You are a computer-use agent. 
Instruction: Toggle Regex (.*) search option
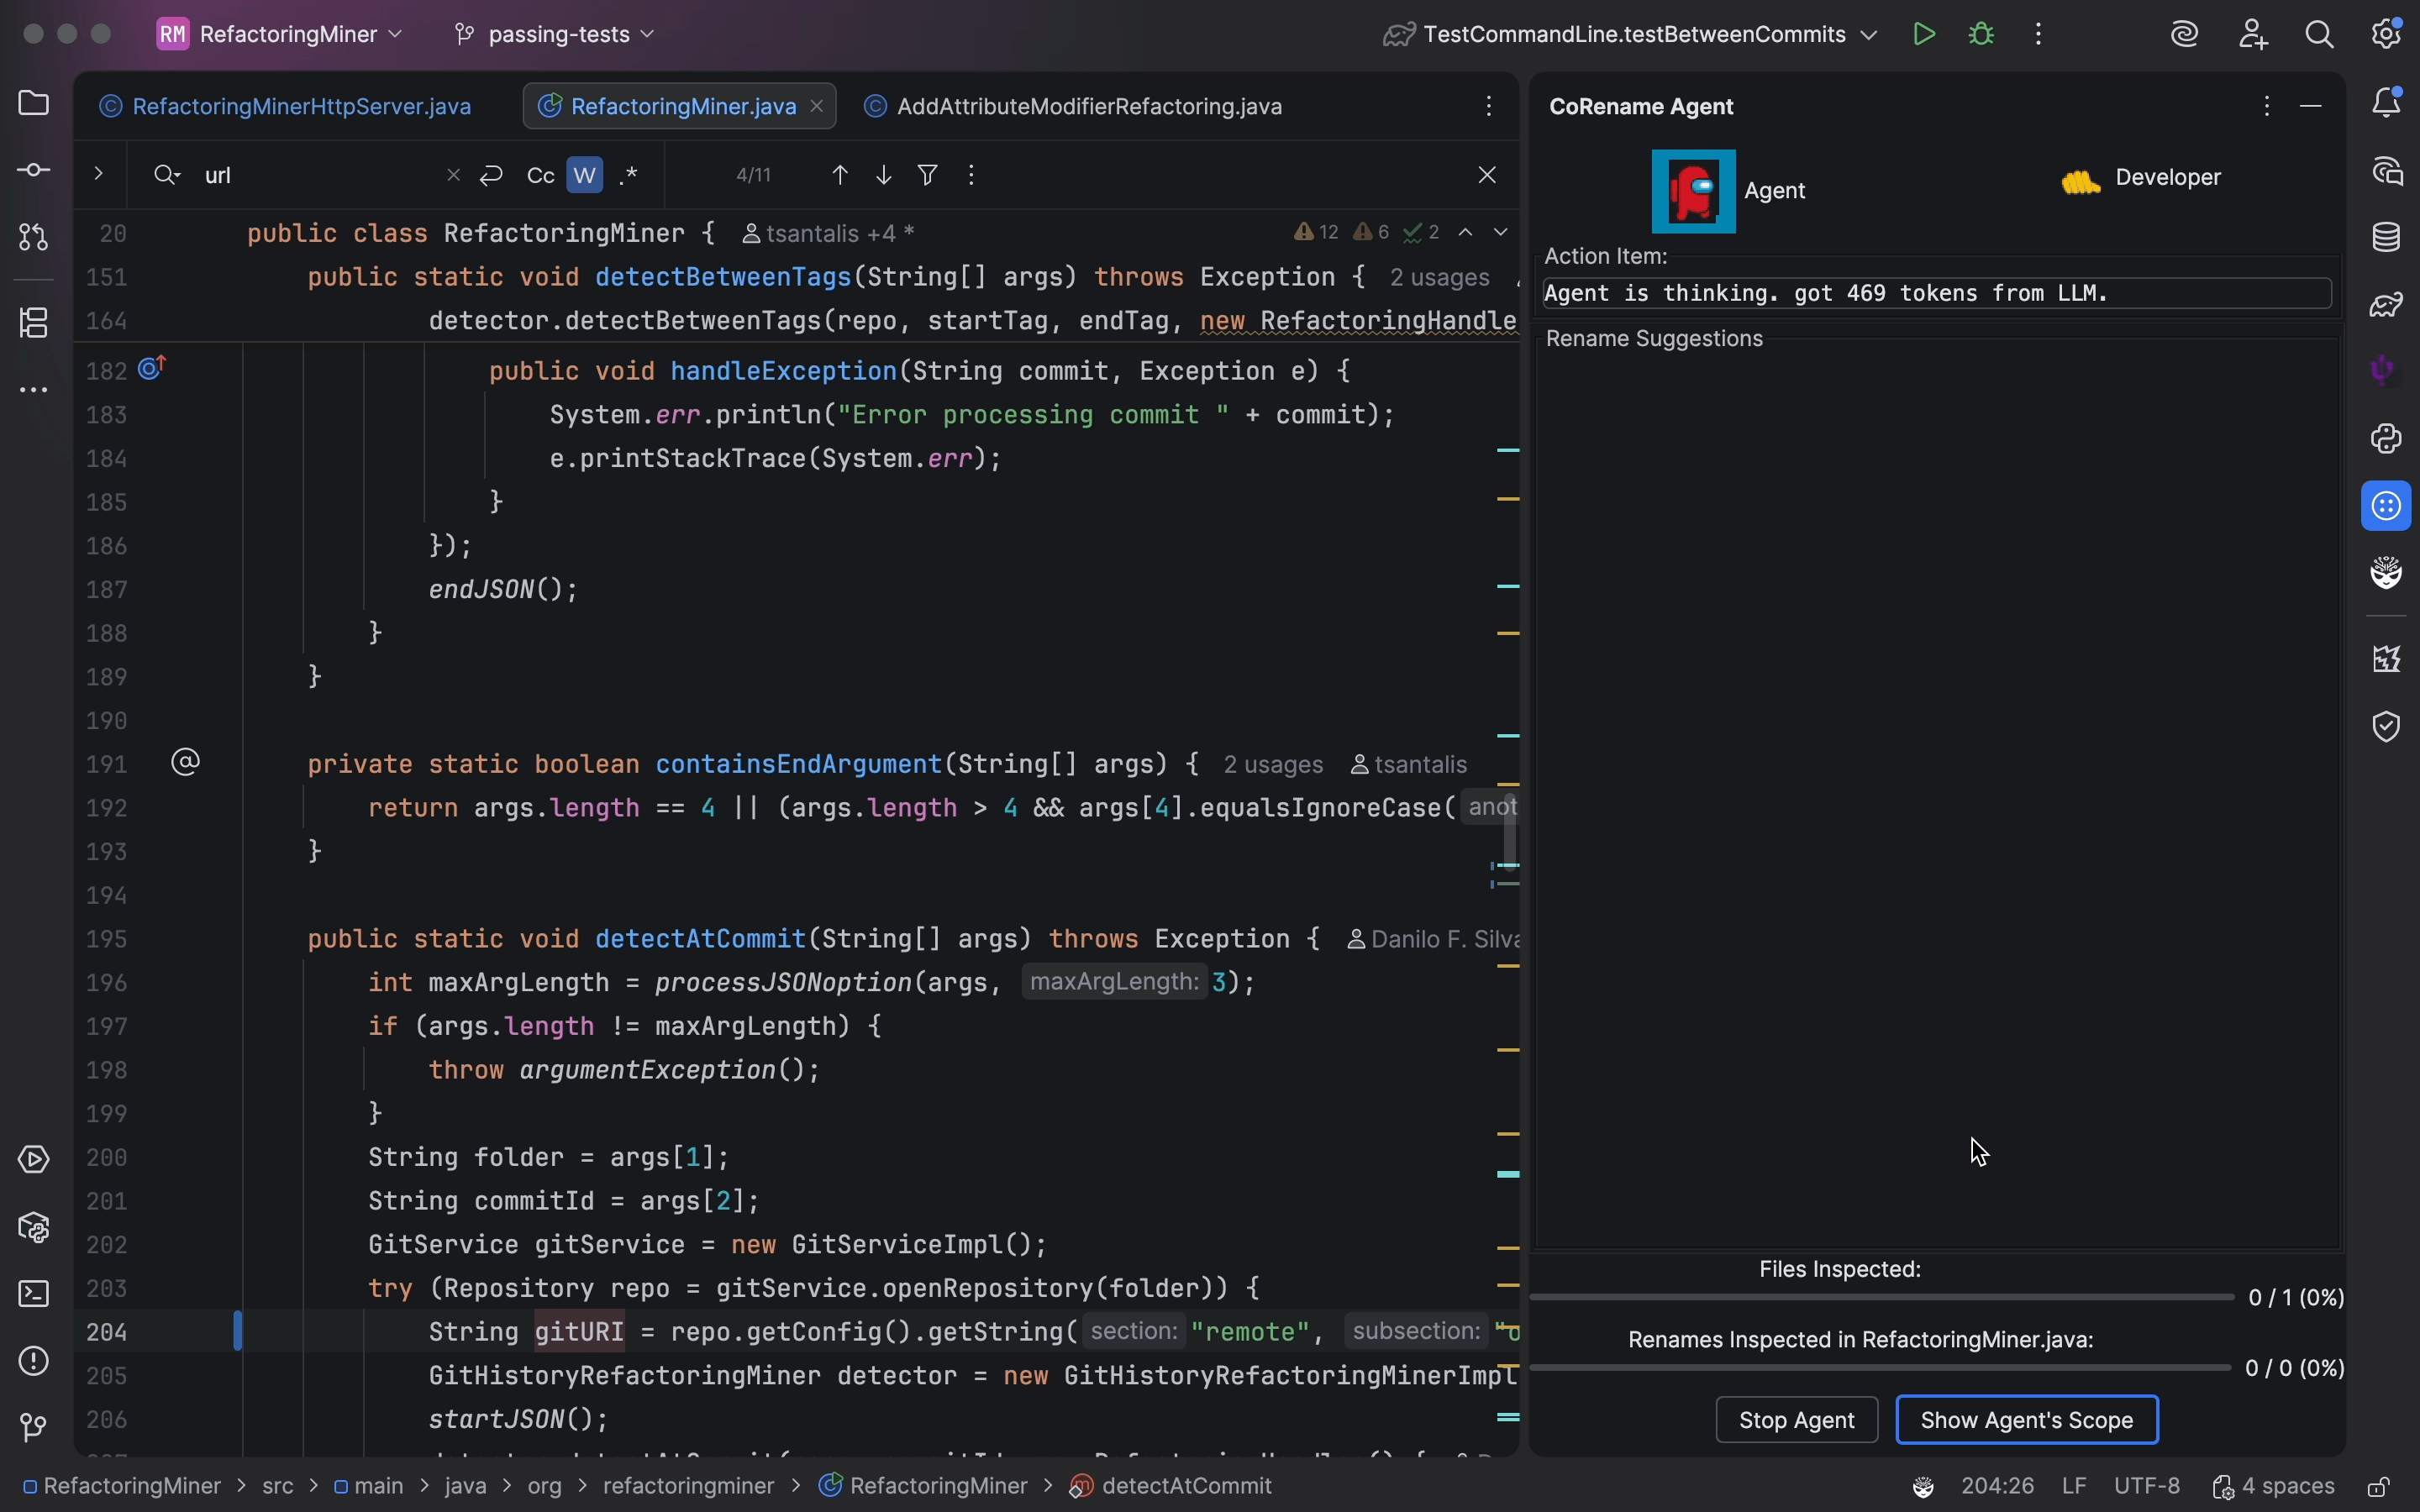coord(629,176)
